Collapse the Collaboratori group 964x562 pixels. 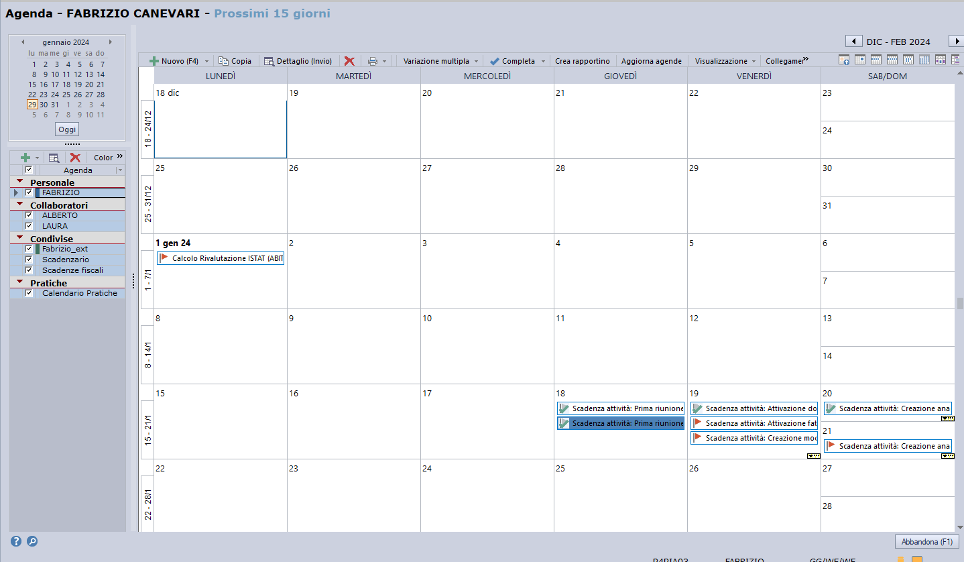[x=20, y=204]
